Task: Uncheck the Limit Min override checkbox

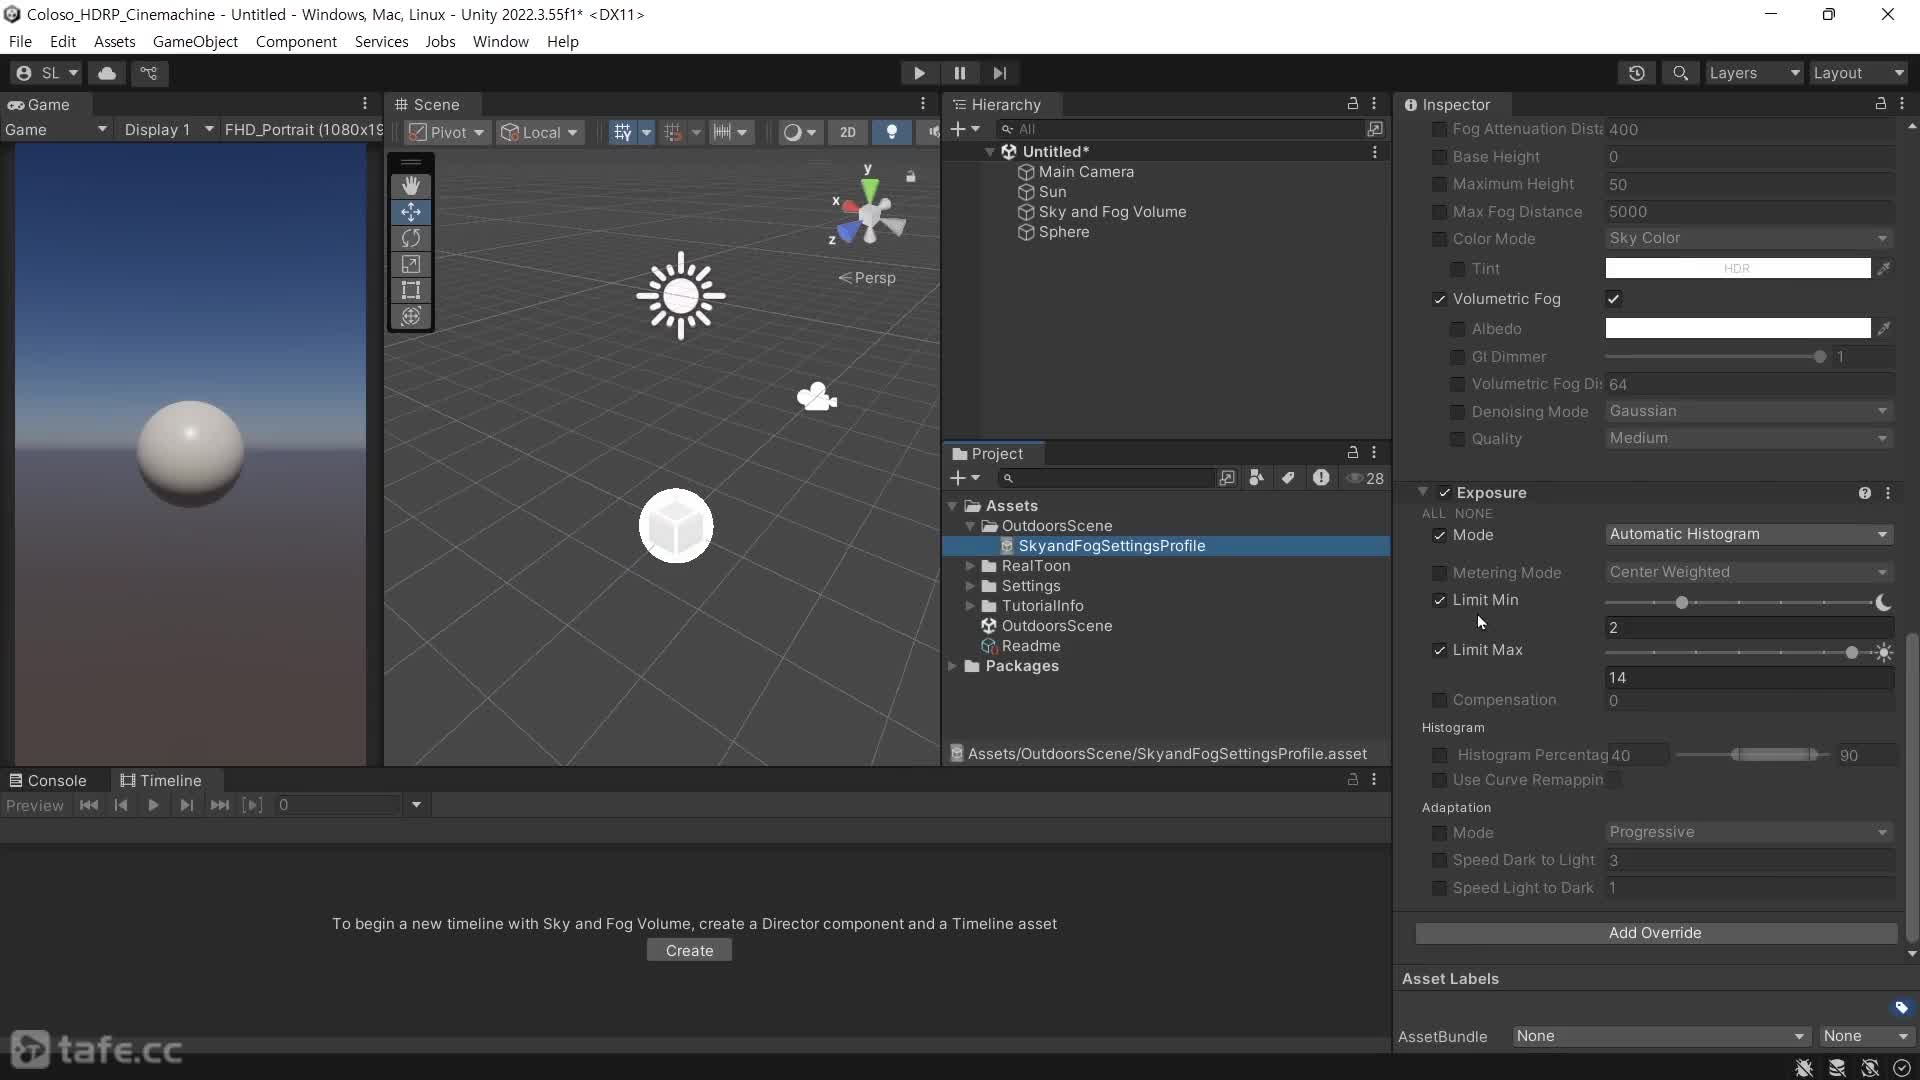Action: tap(1439, 600)
